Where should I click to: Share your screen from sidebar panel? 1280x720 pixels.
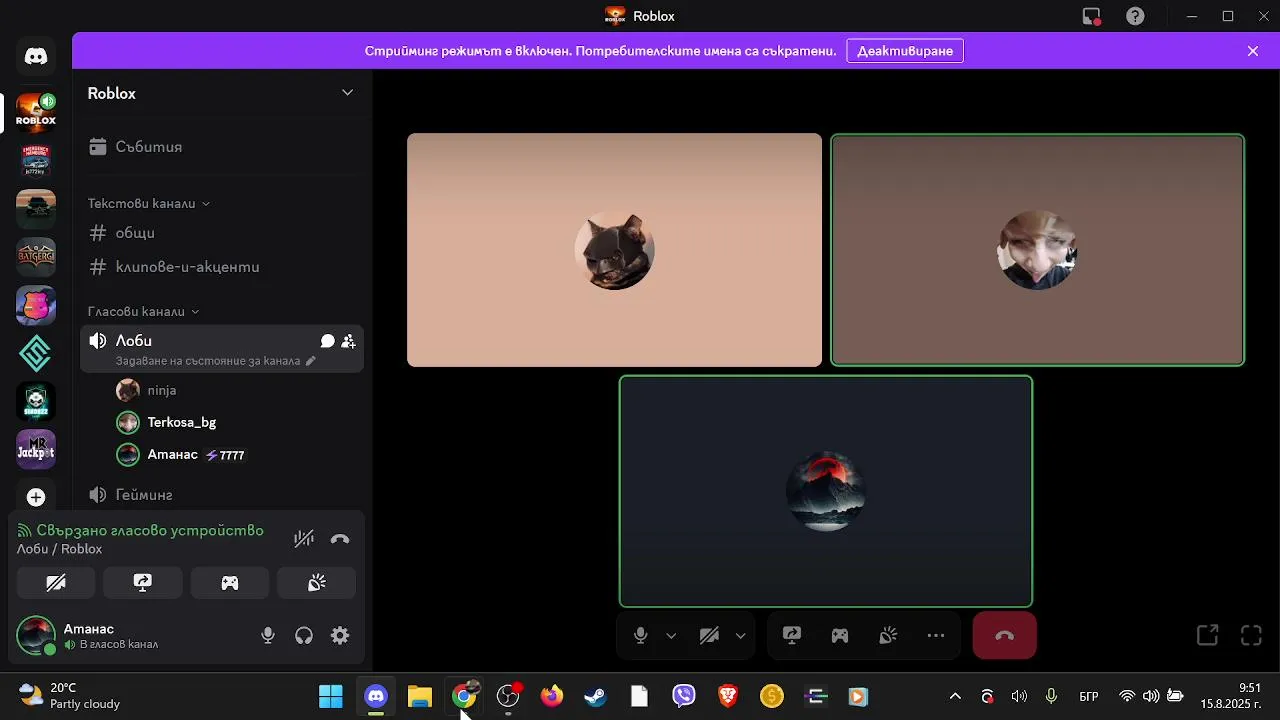click(143, 583)
